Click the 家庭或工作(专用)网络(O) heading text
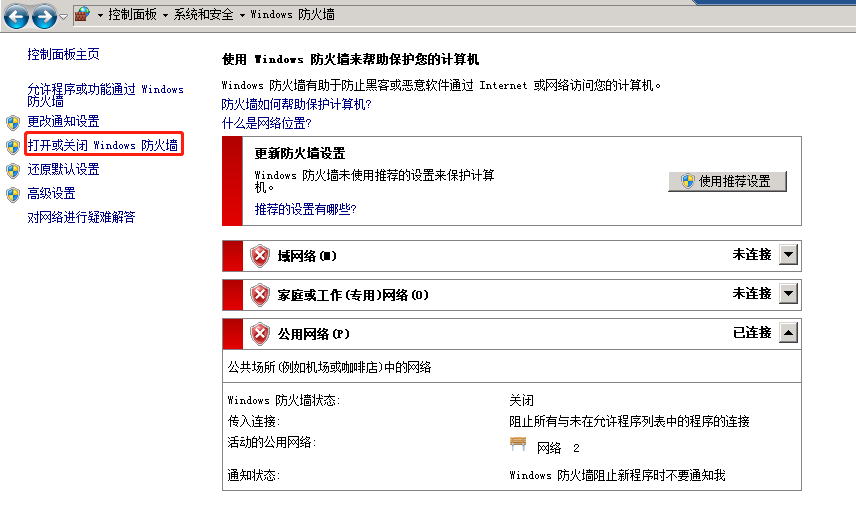856x518 pixels. 353,295
